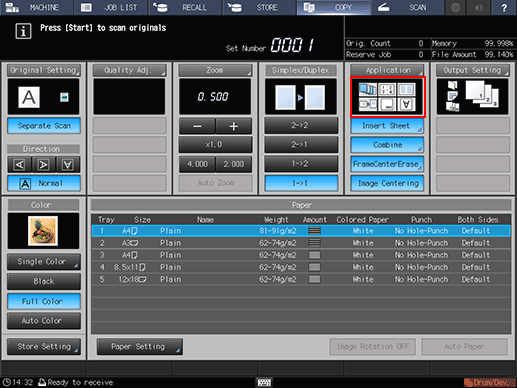Screen dimensions: 517x388
Task: Switch to the SCAN tab
Action: 407,7
